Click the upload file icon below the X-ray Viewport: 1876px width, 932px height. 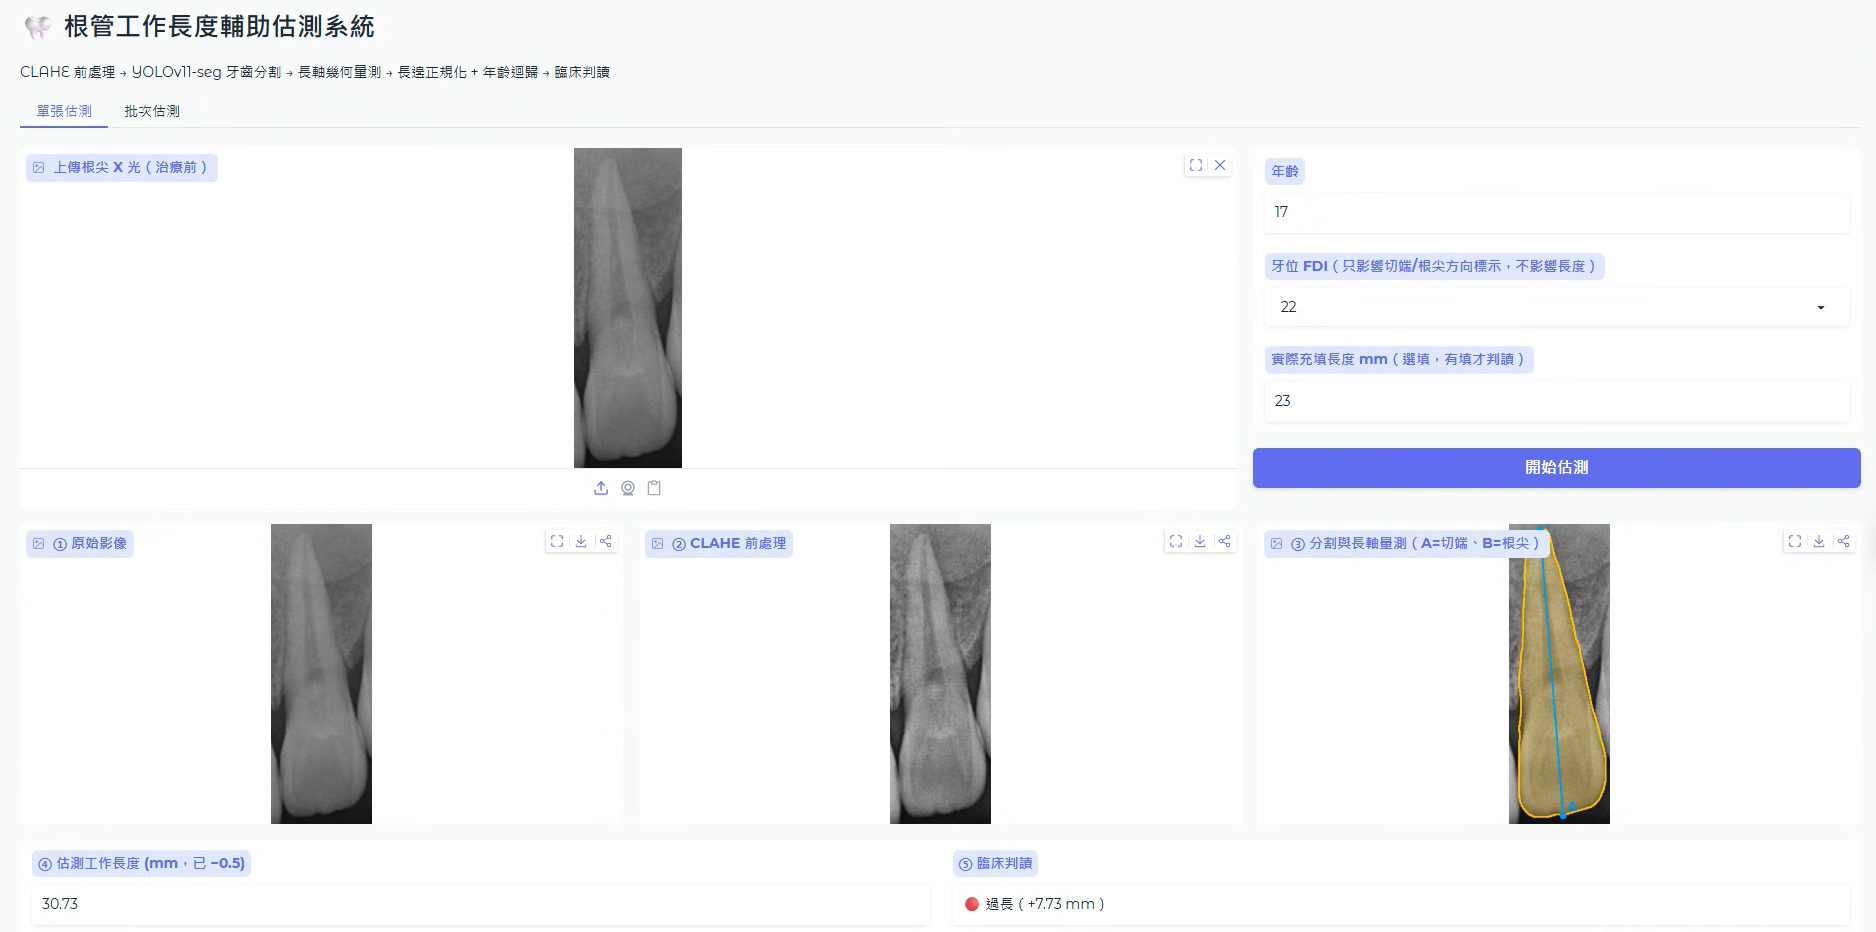601,488
